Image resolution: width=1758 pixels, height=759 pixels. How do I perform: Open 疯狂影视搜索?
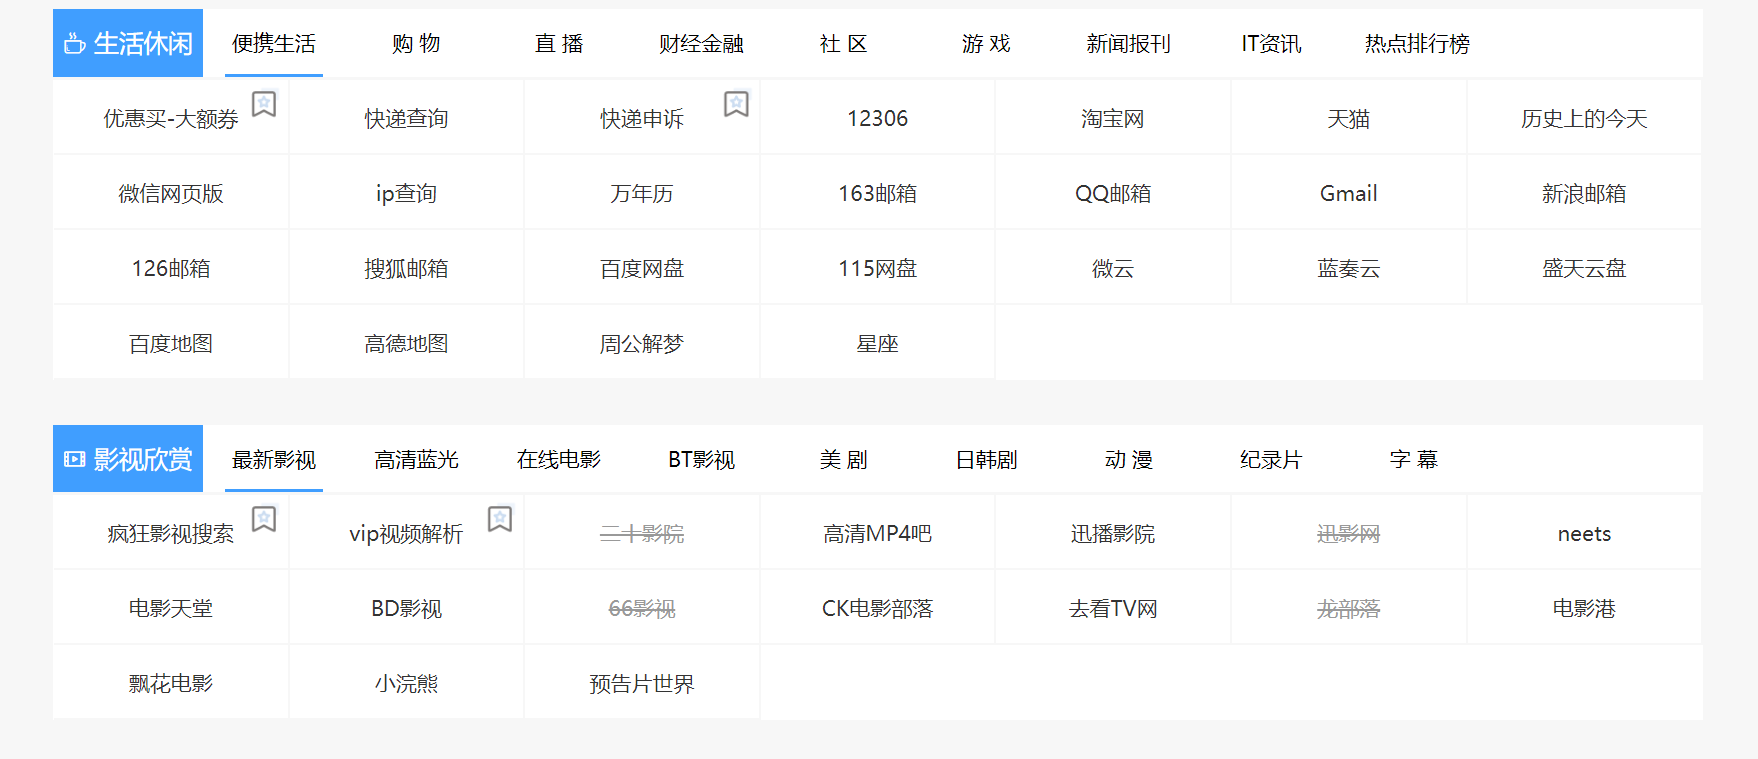point(171,534)
